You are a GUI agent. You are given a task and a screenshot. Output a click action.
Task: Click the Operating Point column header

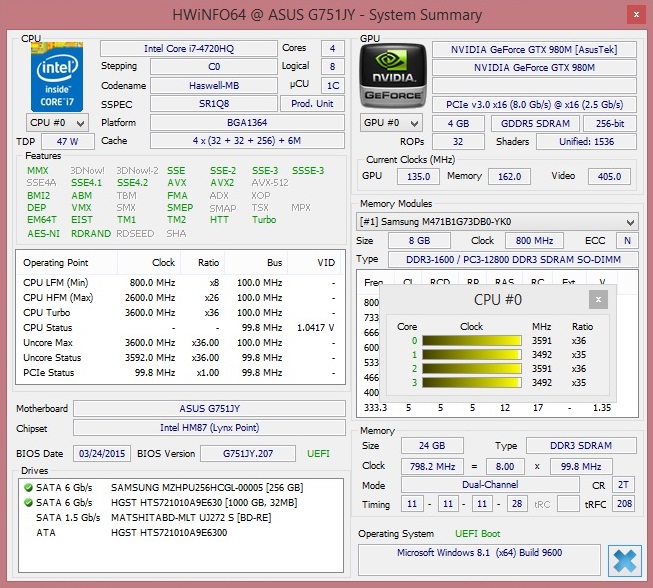point(67,263)
